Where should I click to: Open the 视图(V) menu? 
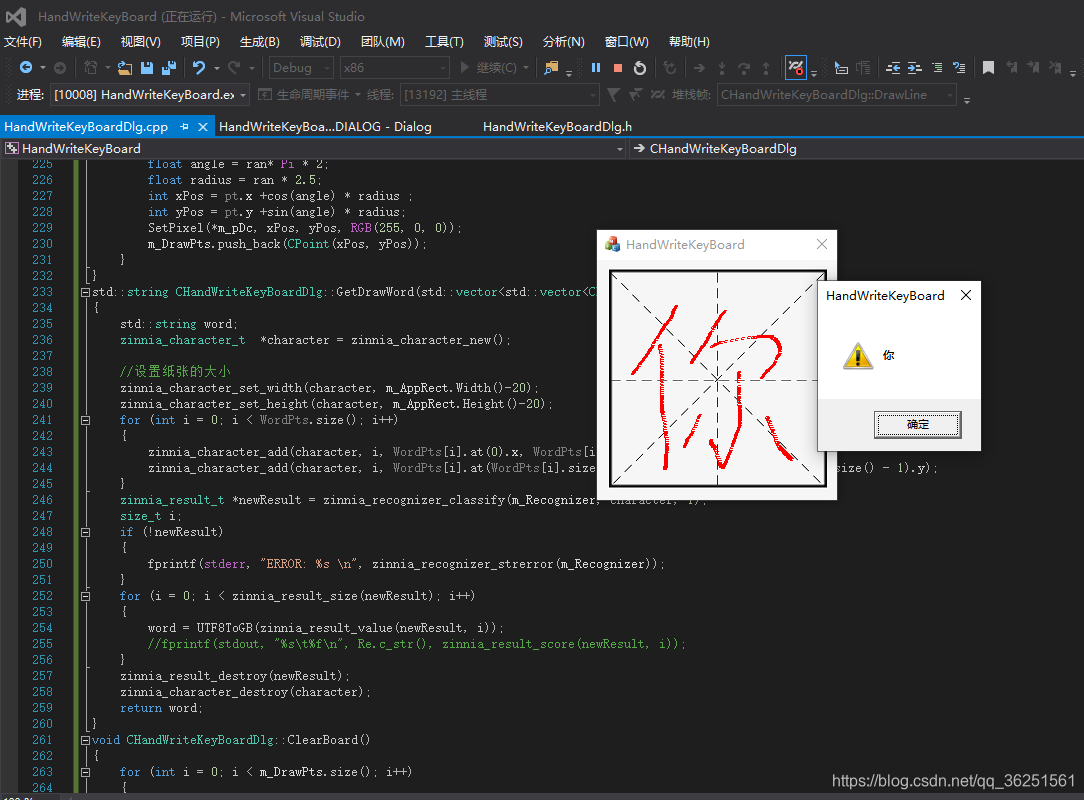click(x=140, y=42)
